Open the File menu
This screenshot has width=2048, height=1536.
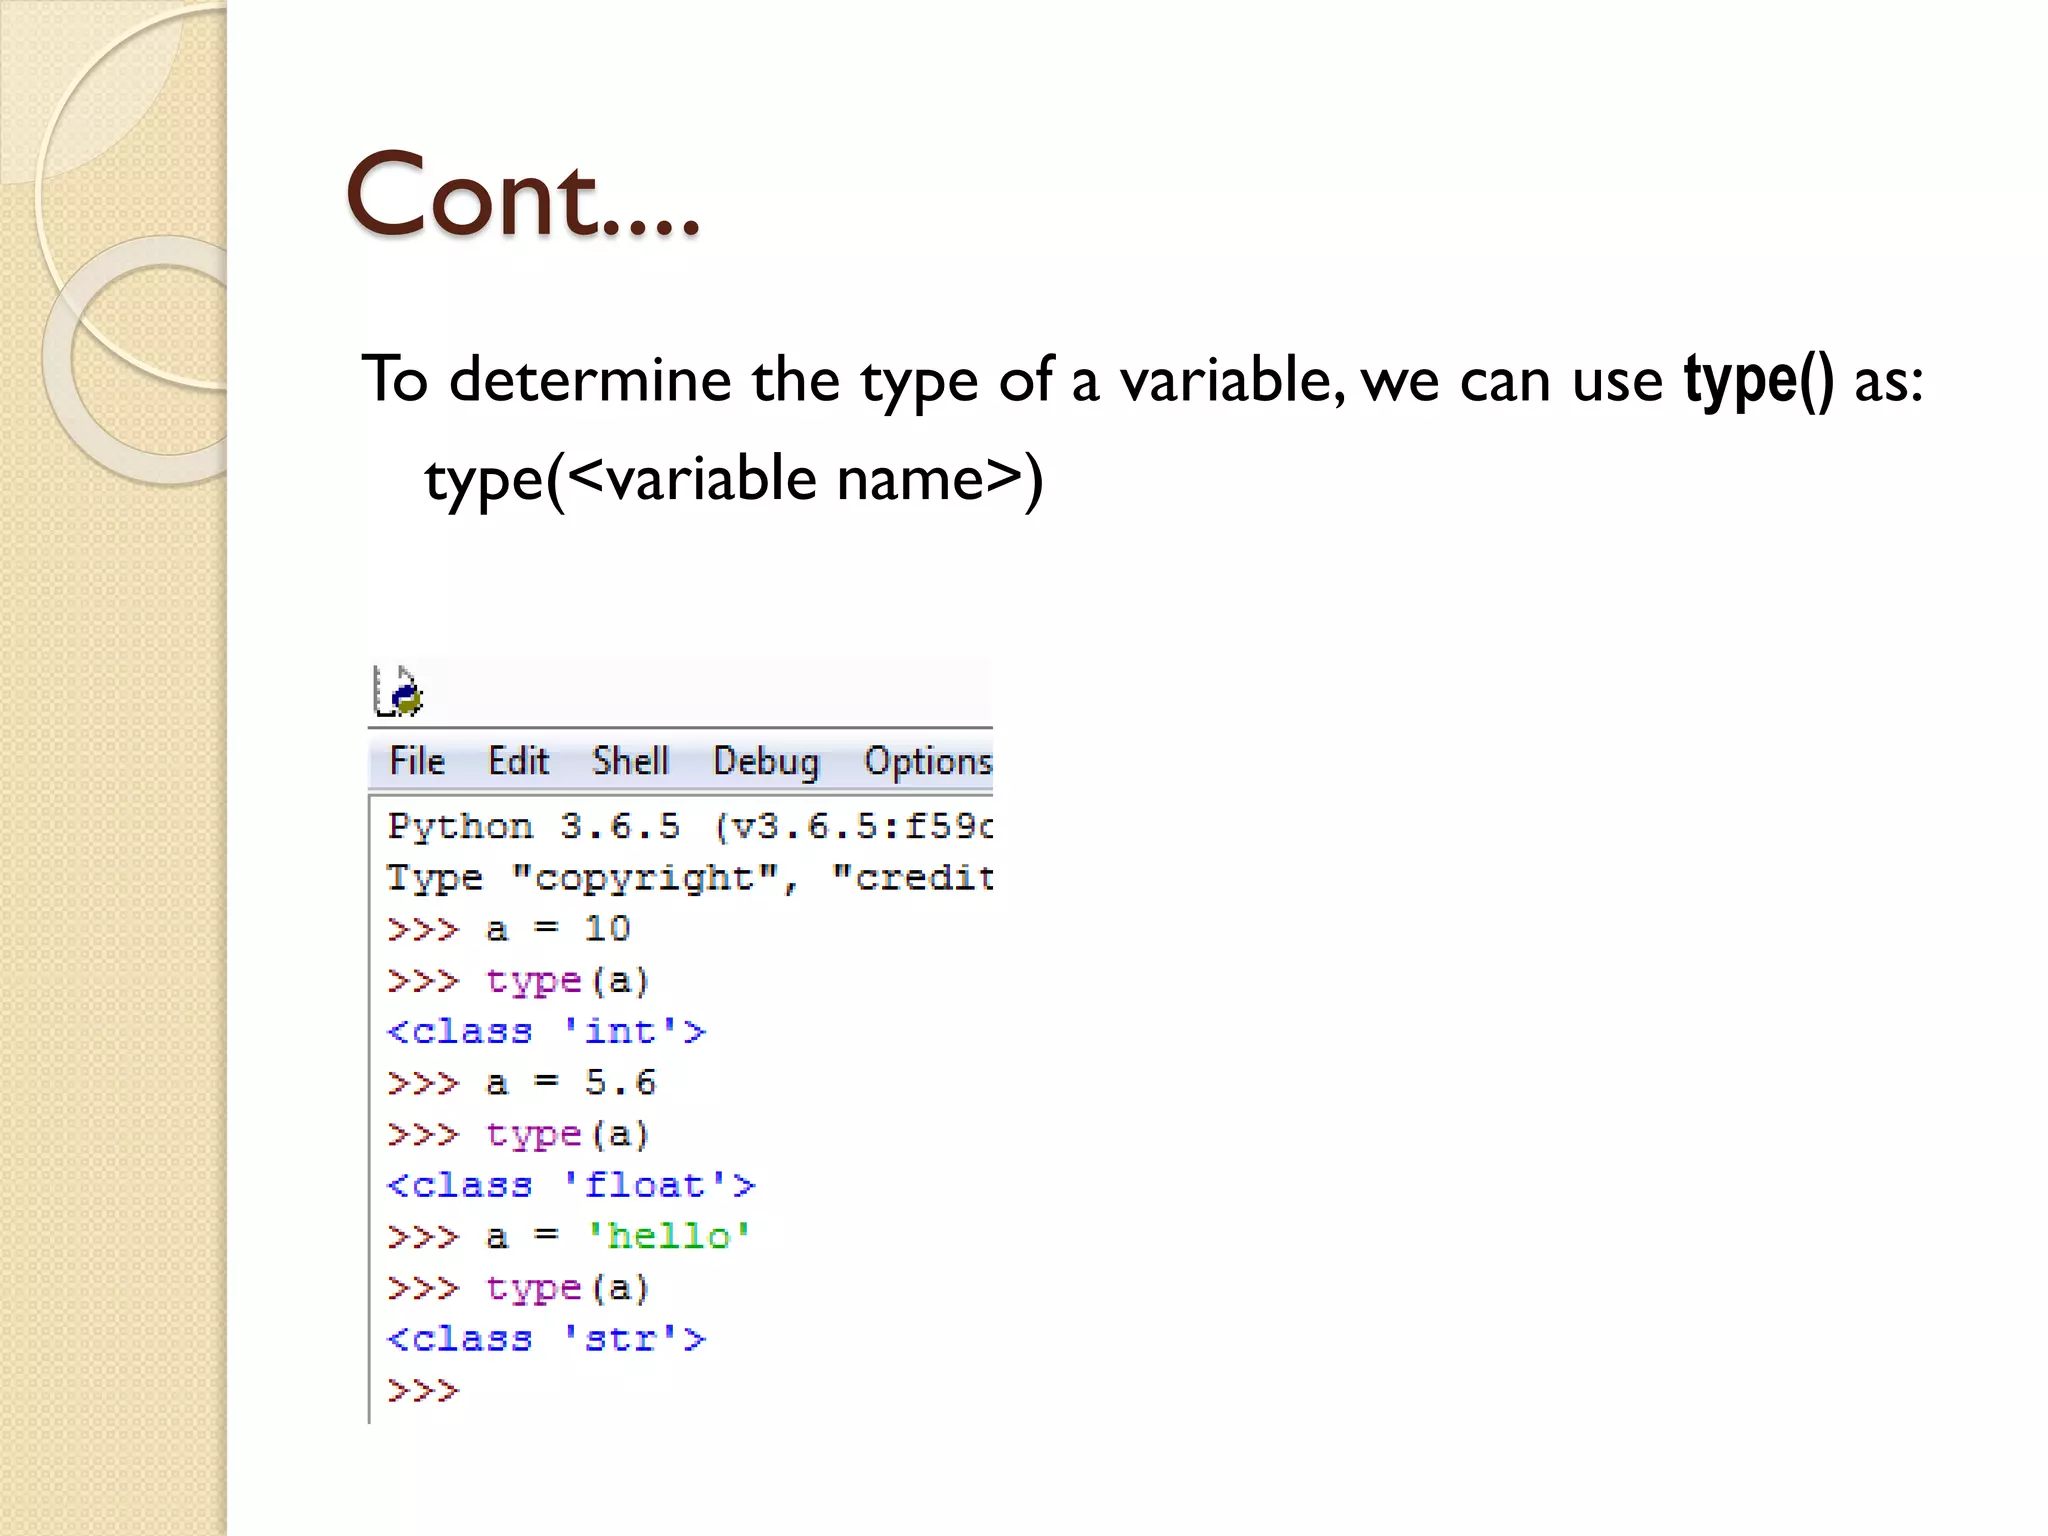tap(416, 762)
